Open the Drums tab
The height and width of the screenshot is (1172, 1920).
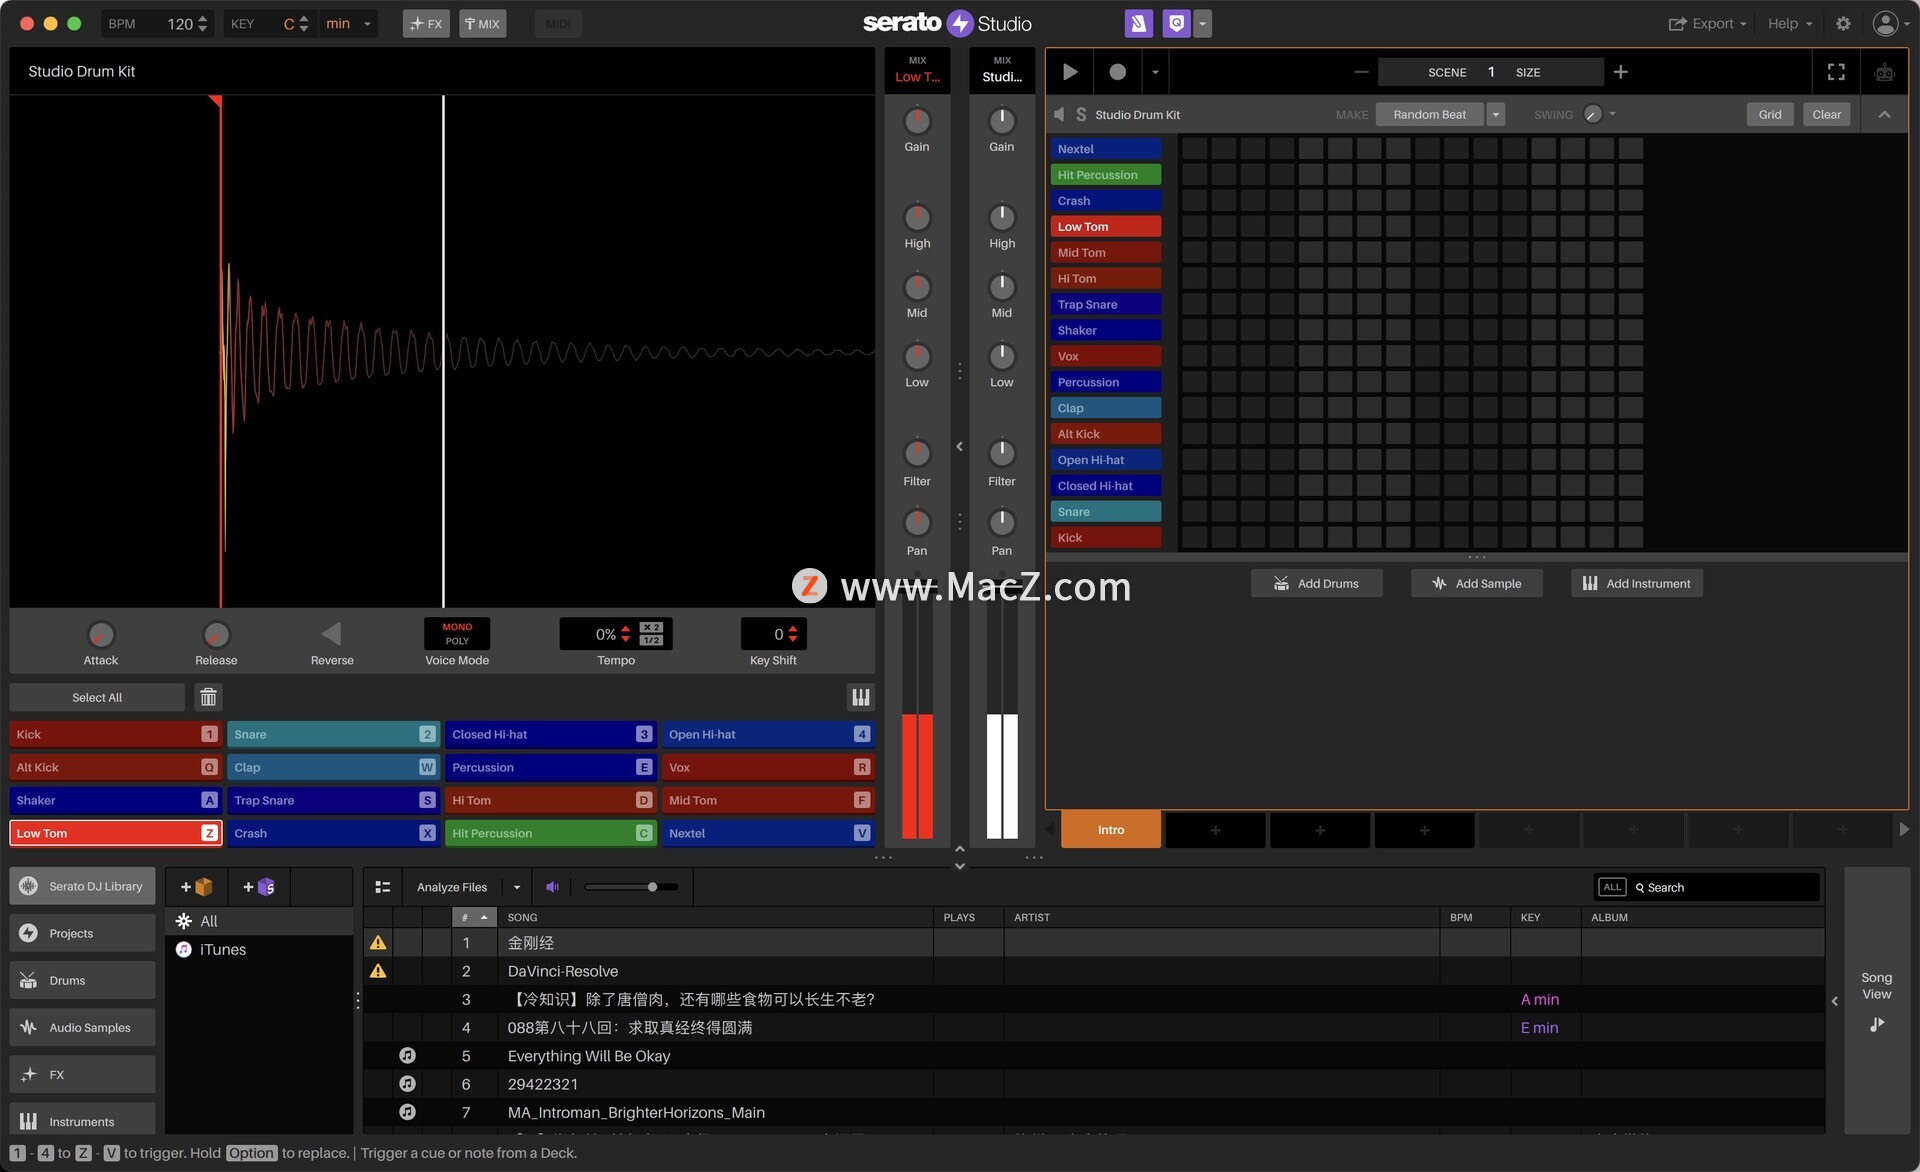[x=82, y=980]
